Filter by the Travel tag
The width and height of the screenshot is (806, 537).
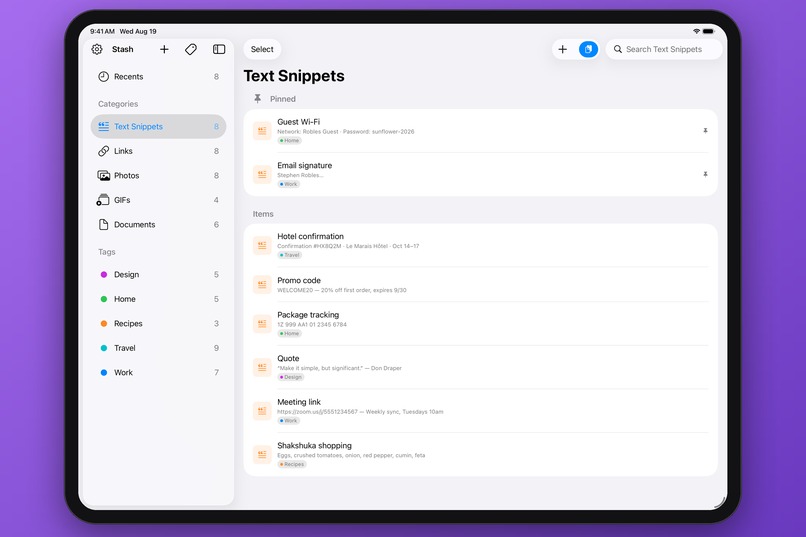coord(158,348)
